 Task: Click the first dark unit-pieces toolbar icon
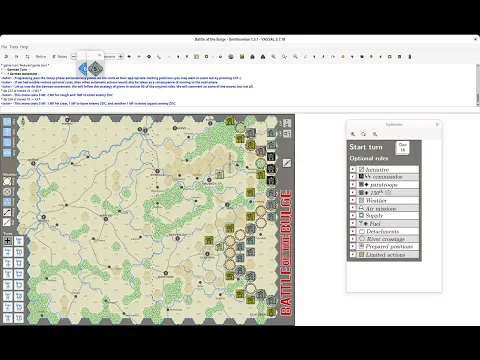coord(252,57)
